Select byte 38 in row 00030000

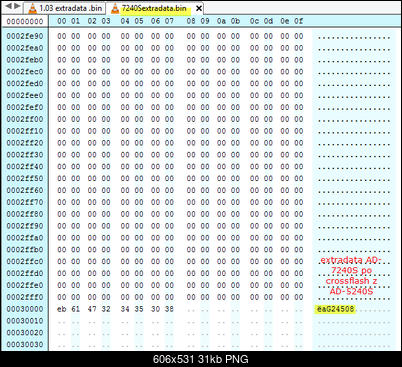point(169,309)
